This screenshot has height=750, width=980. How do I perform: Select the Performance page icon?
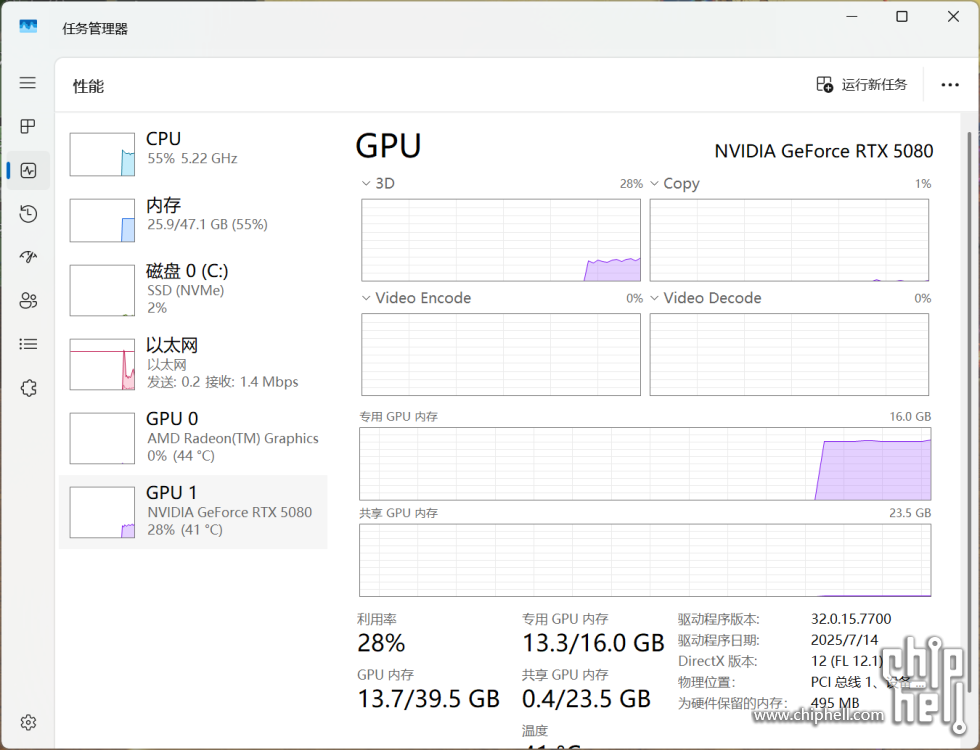[x=28, y=170]
